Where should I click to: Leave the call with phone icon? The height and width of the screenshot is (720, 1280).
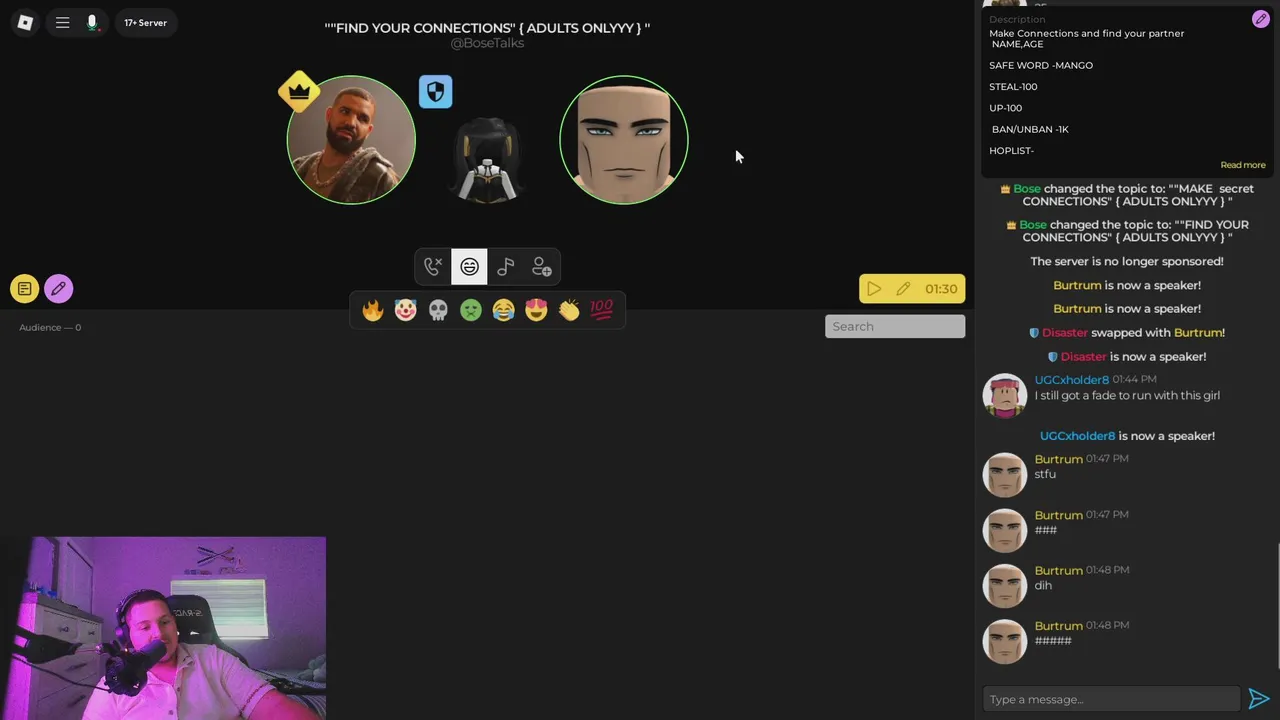pyautogui.click(x=432, y=267)
